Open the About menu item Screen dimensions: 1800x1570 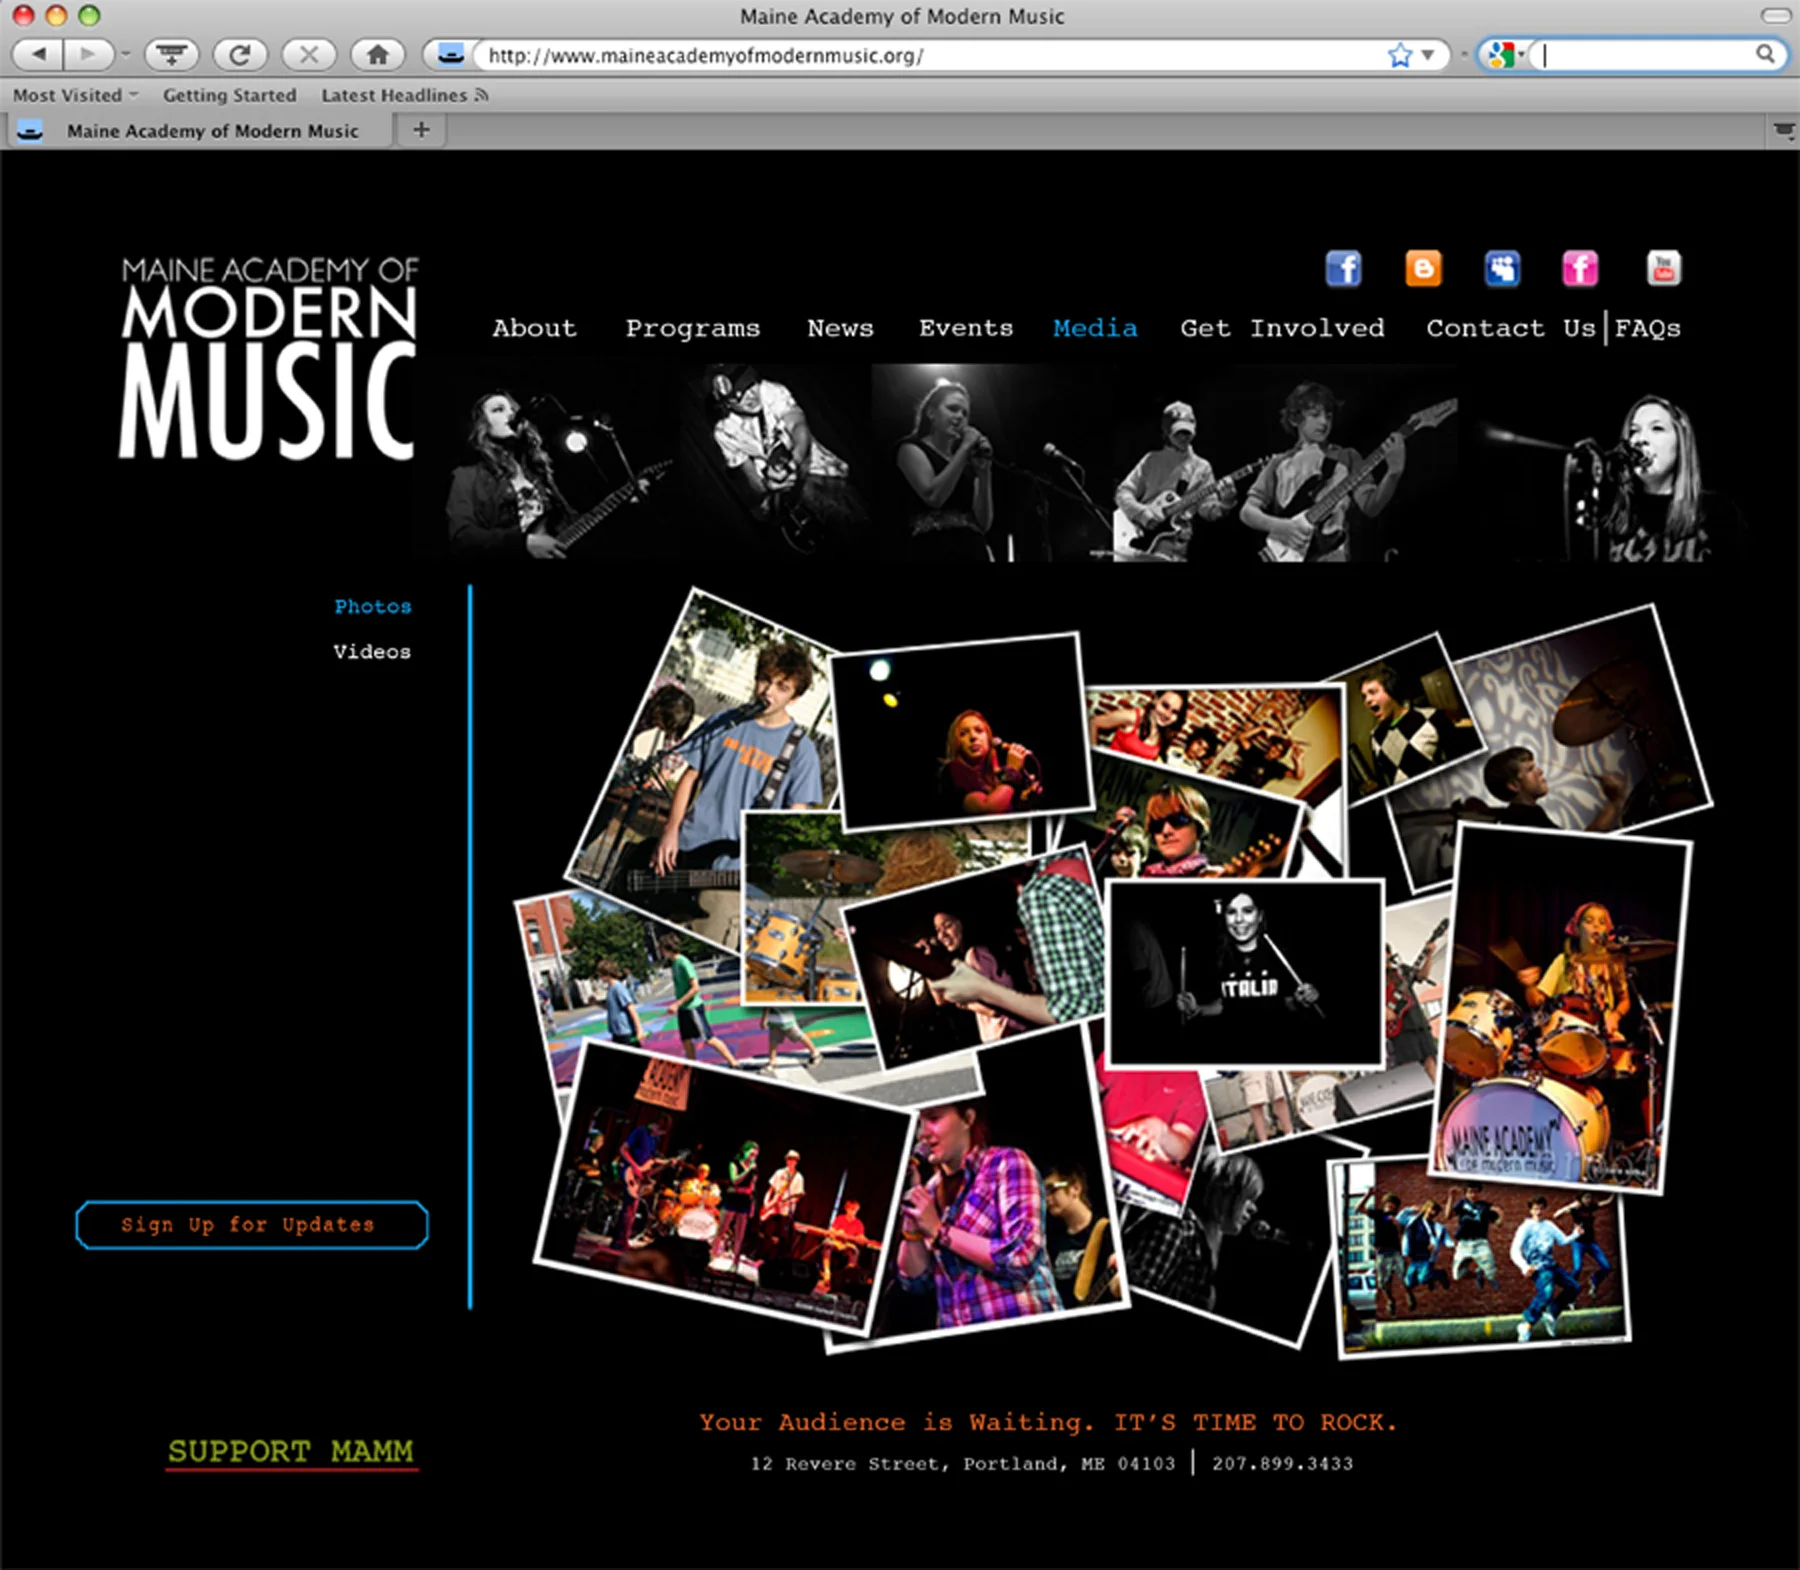click(x=534, y=328)
